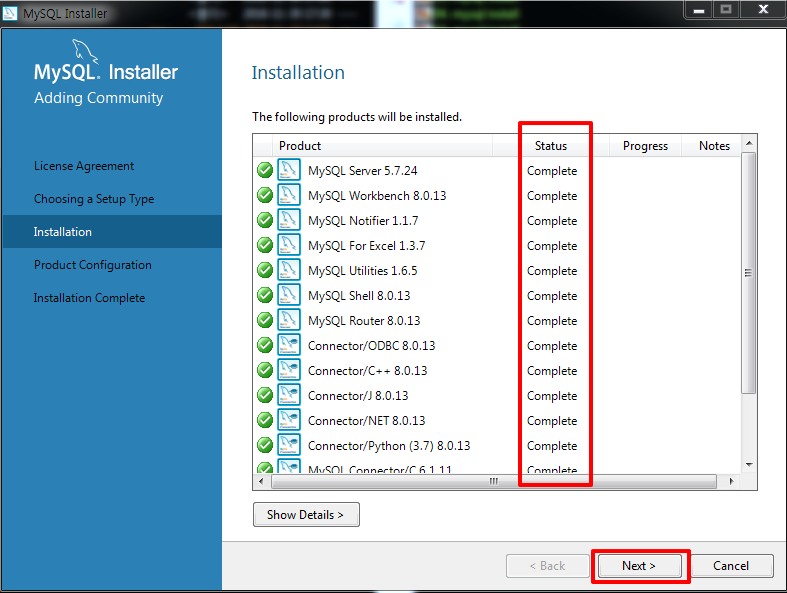787x593 pixels.
Task: Click green checkmark beside Connector/C++ 8.0.13
Action: pyautogui.click(x=265, y=371)
